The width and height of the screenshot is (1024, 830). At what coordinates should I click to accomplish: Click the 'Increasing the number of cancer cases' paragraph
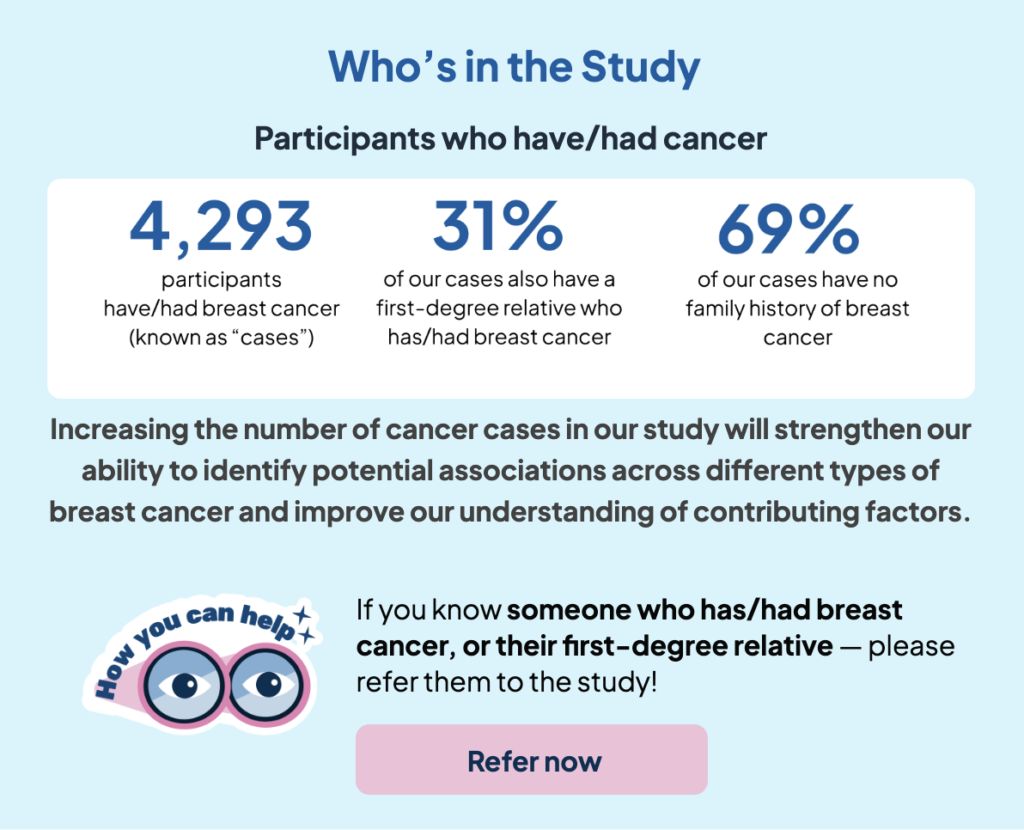tap(510, 471)
